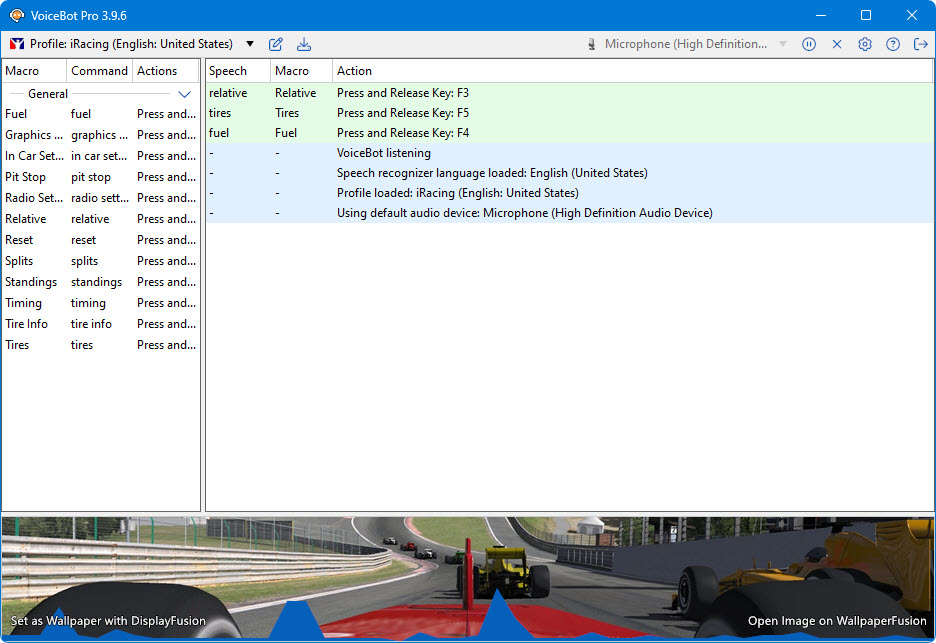Click Open Image on WallpaperFusion

[837, 621]
